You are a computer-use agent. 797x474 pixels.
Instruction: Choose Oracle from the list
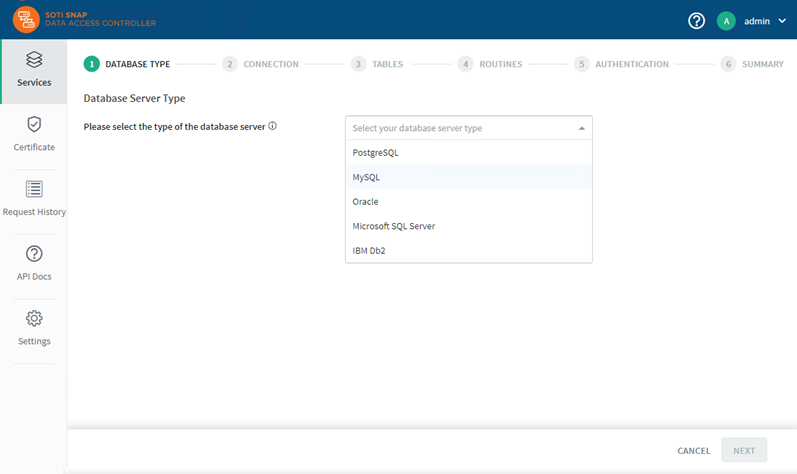(x=468, y=201)
